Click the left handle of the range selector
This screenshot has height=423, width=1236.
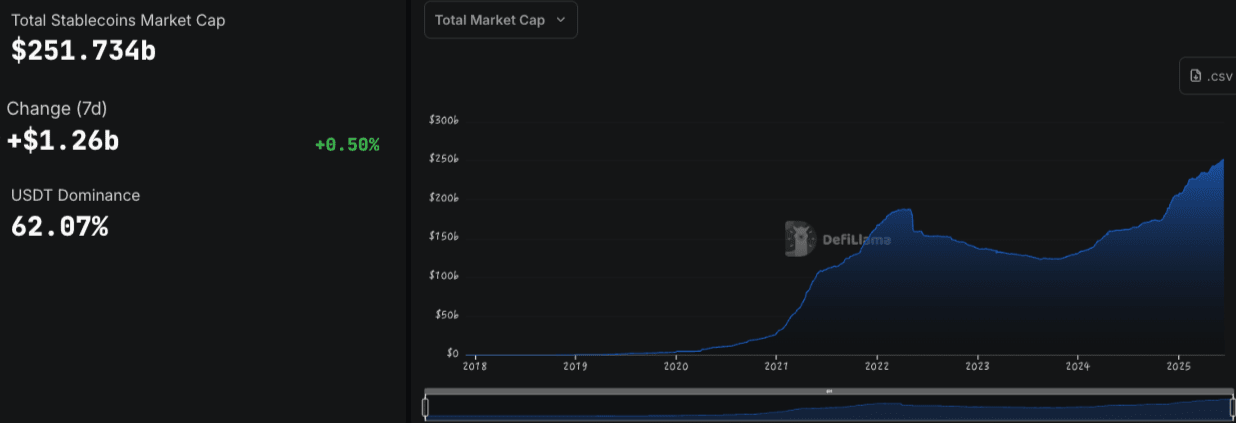click(425, 407)
